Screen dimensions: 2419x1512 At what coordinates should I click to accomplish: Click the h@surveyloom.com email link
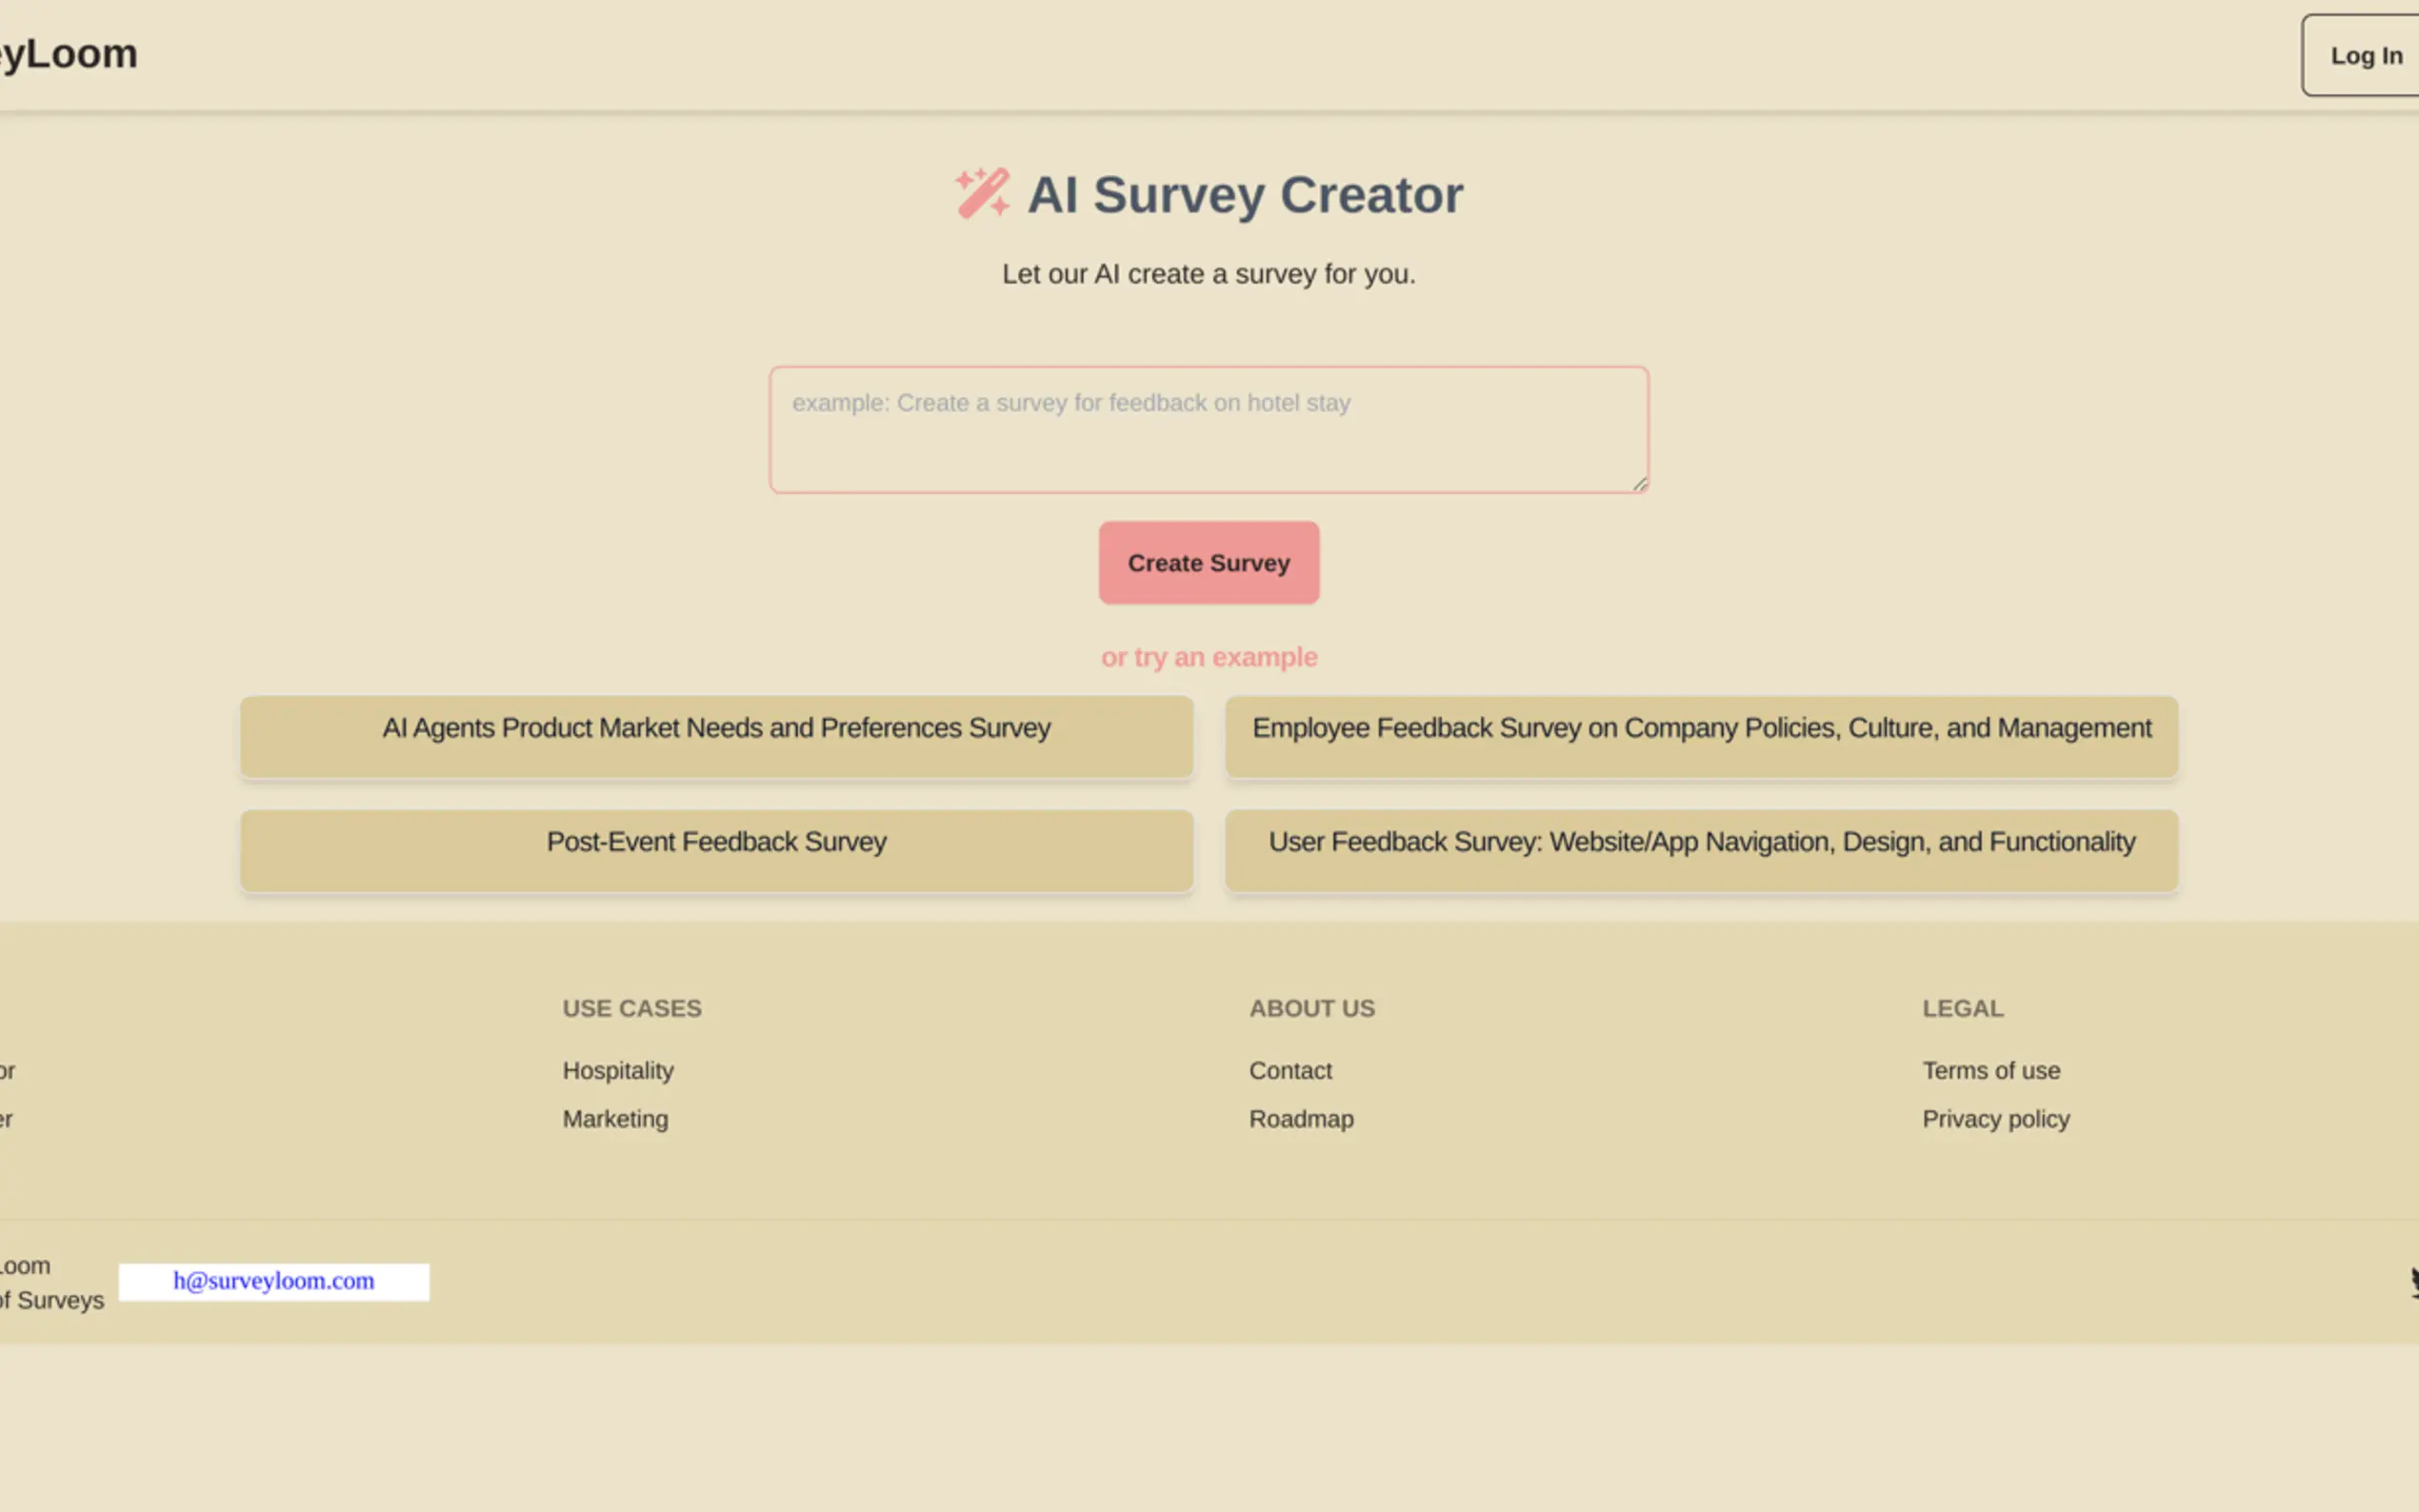[x=274, y=1281]
